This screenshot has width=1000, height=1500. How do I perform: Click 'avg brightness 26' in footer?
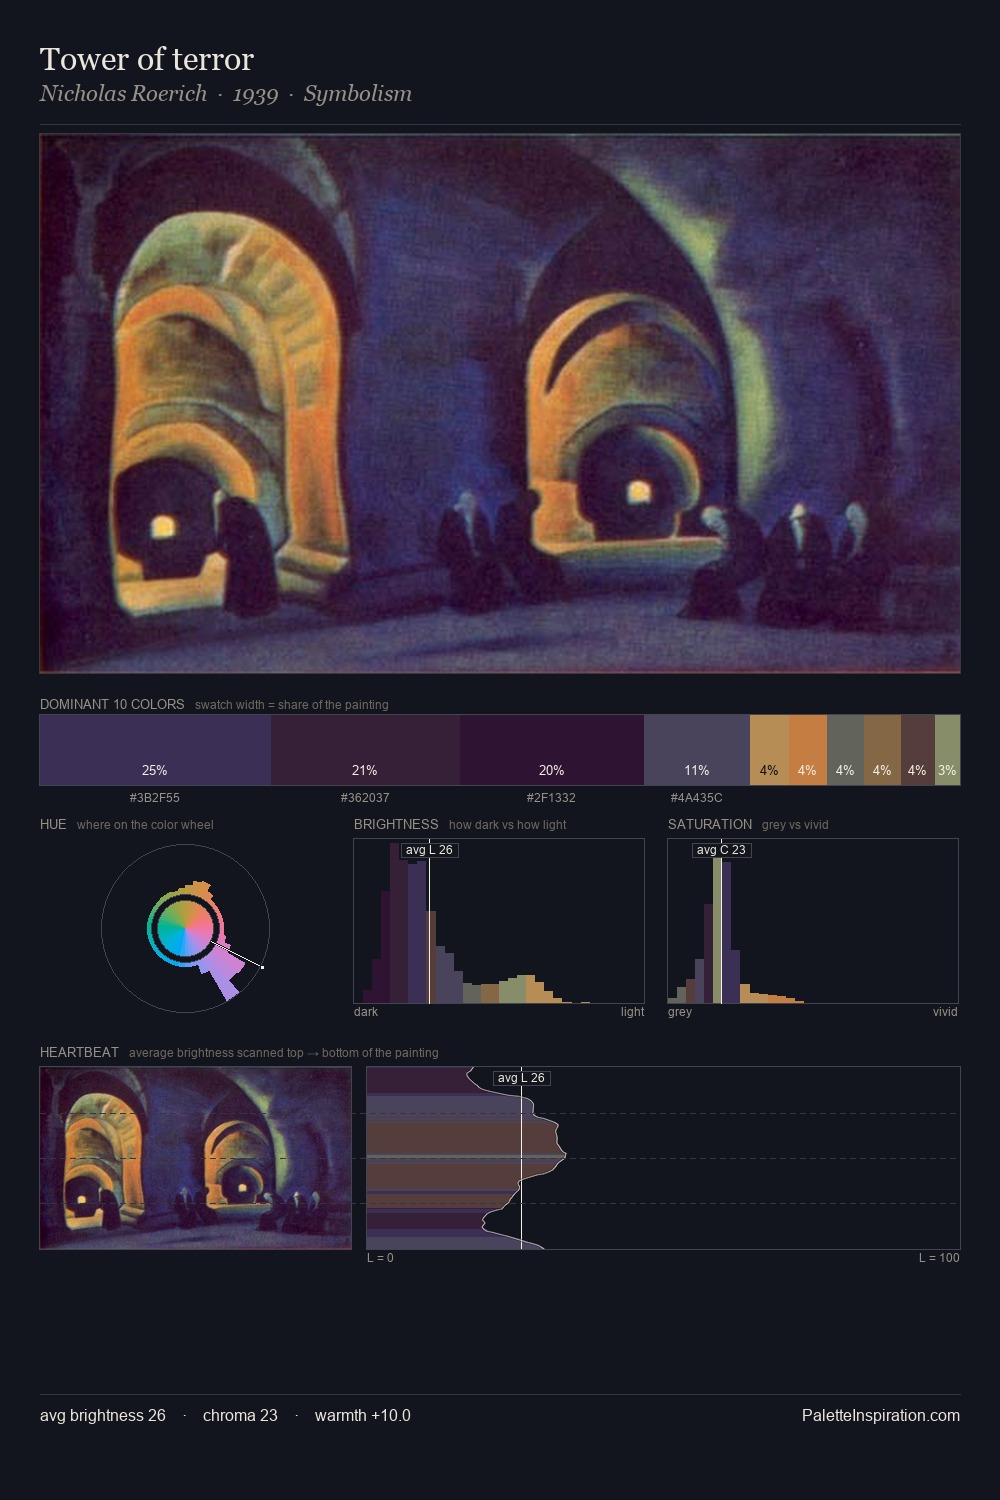[x=103, y=1415]
